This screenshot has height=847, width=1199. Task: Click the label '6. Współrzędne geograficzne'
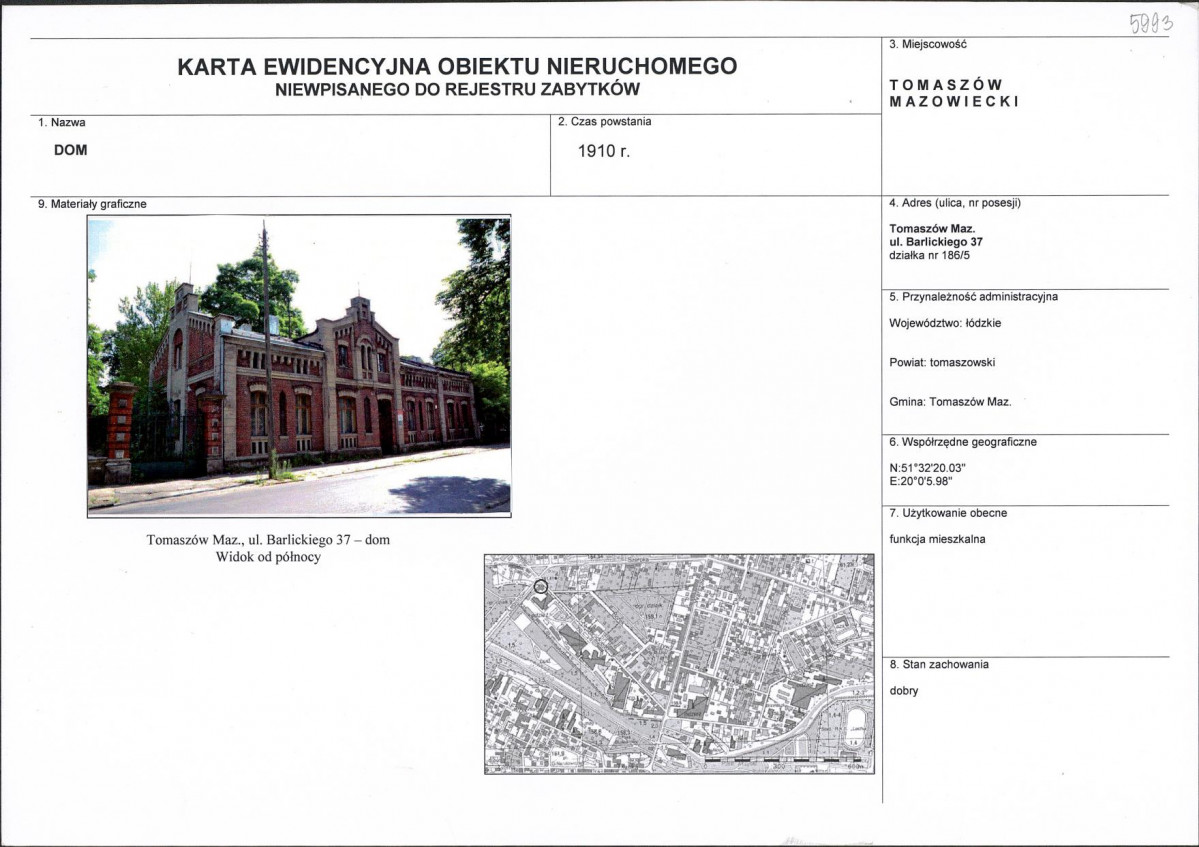[963, 442]
